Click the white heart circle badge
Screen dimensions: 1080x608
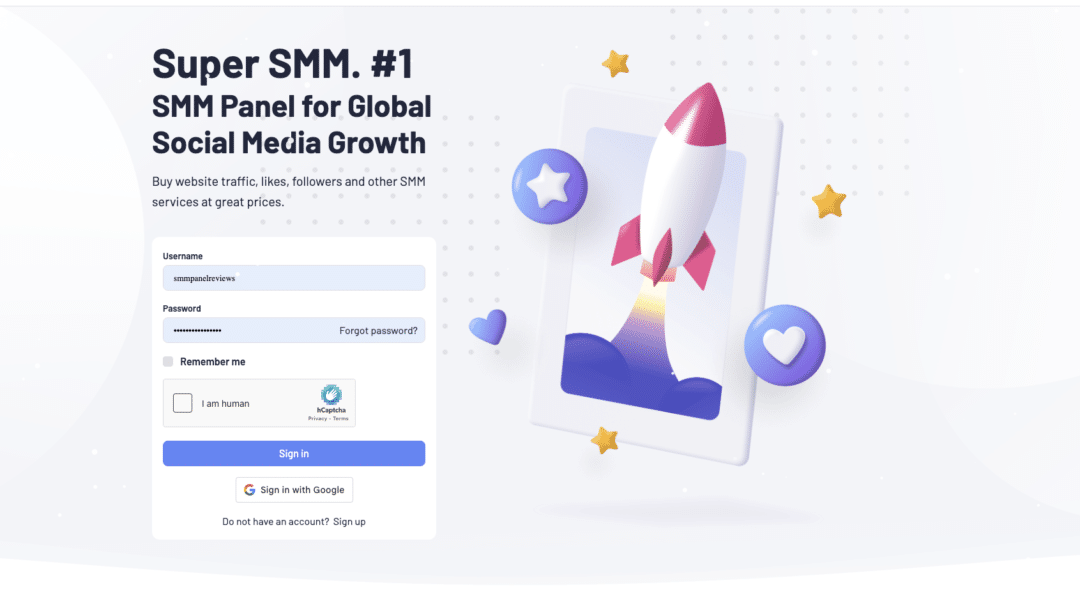[x=785, y=345]
